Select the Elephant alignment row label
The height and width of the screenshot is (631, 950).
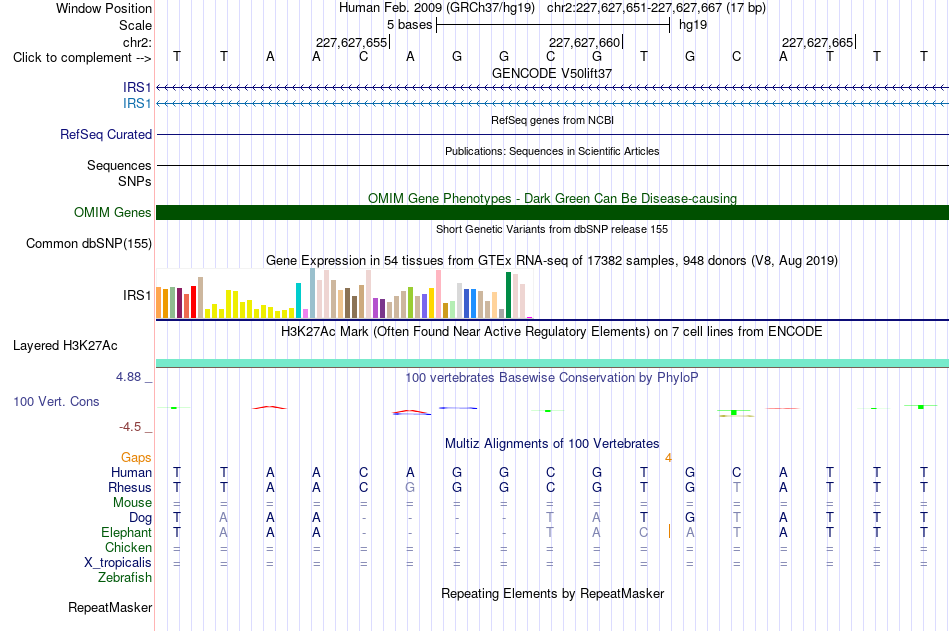127,533
